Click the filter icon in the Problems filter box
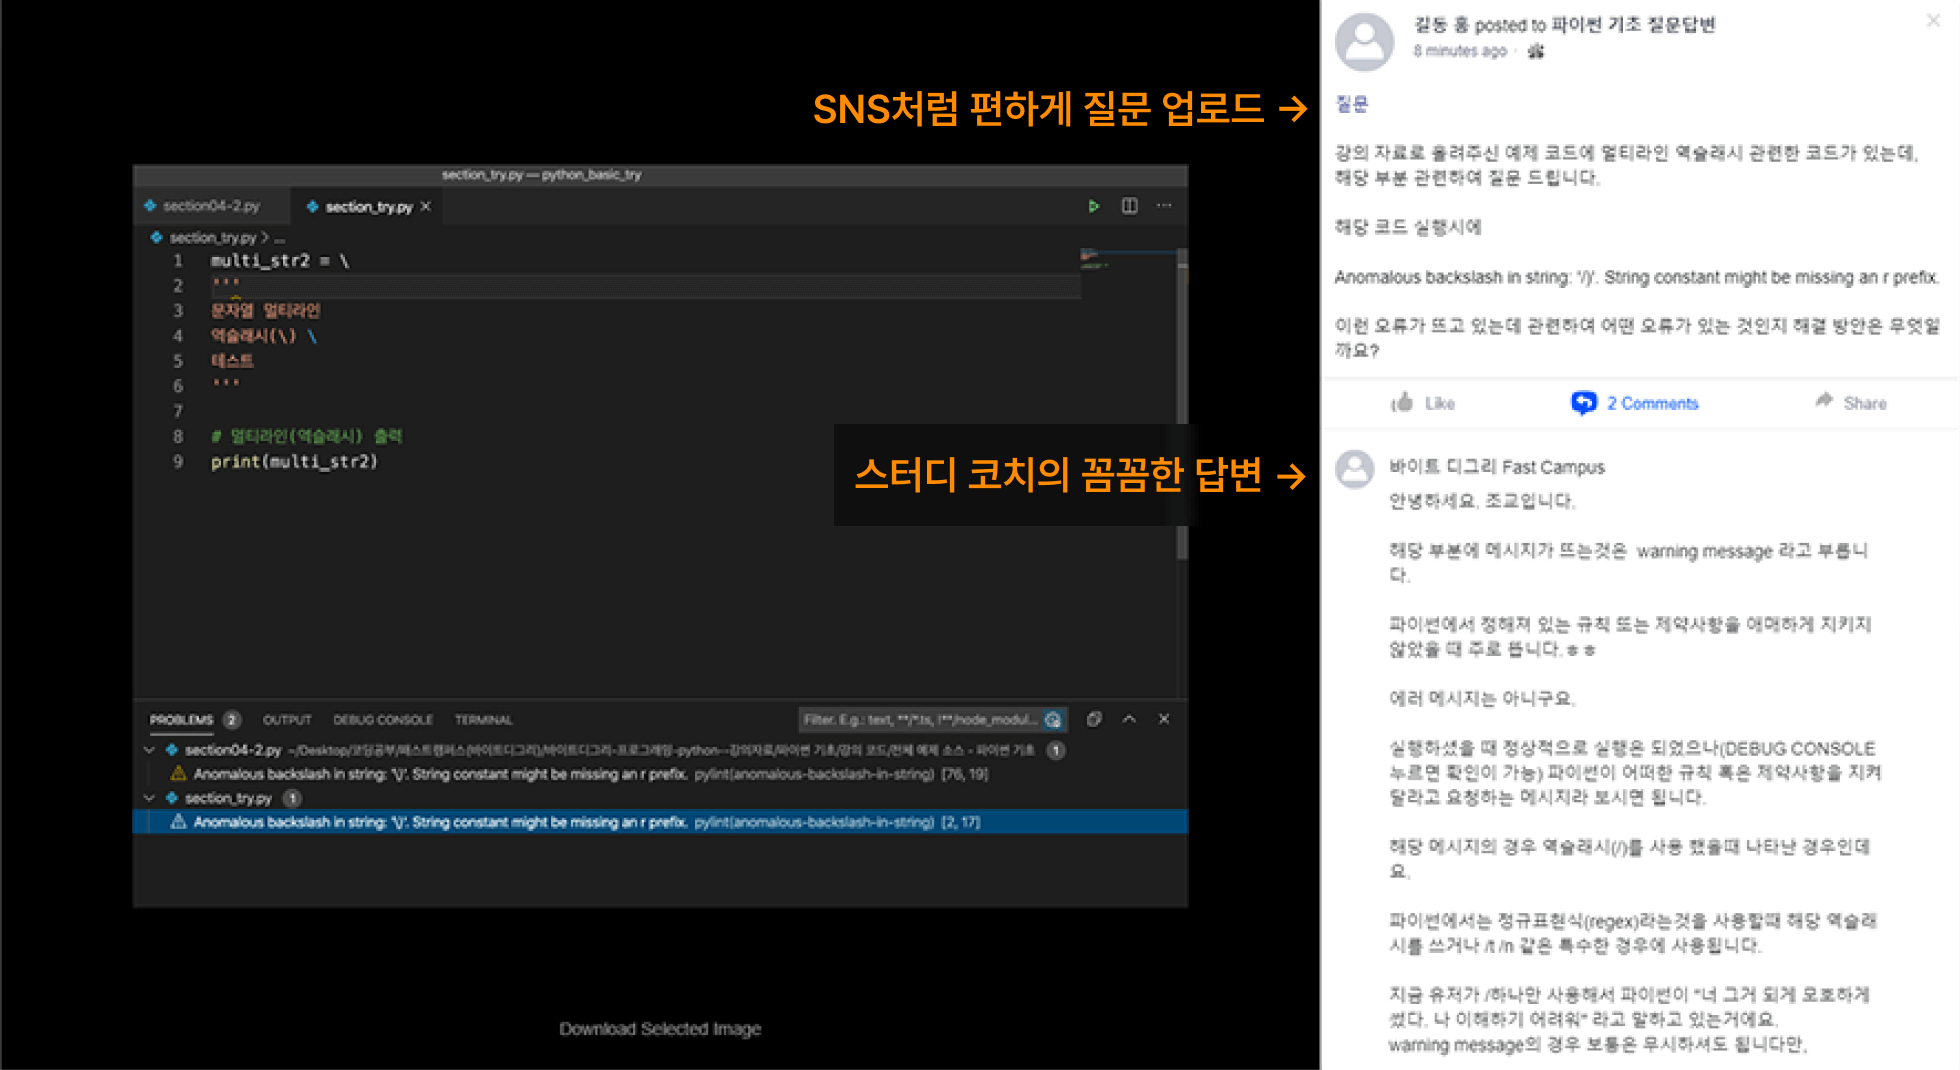Viewport: 1960px width, 1070px height. tap(1052, 719)
